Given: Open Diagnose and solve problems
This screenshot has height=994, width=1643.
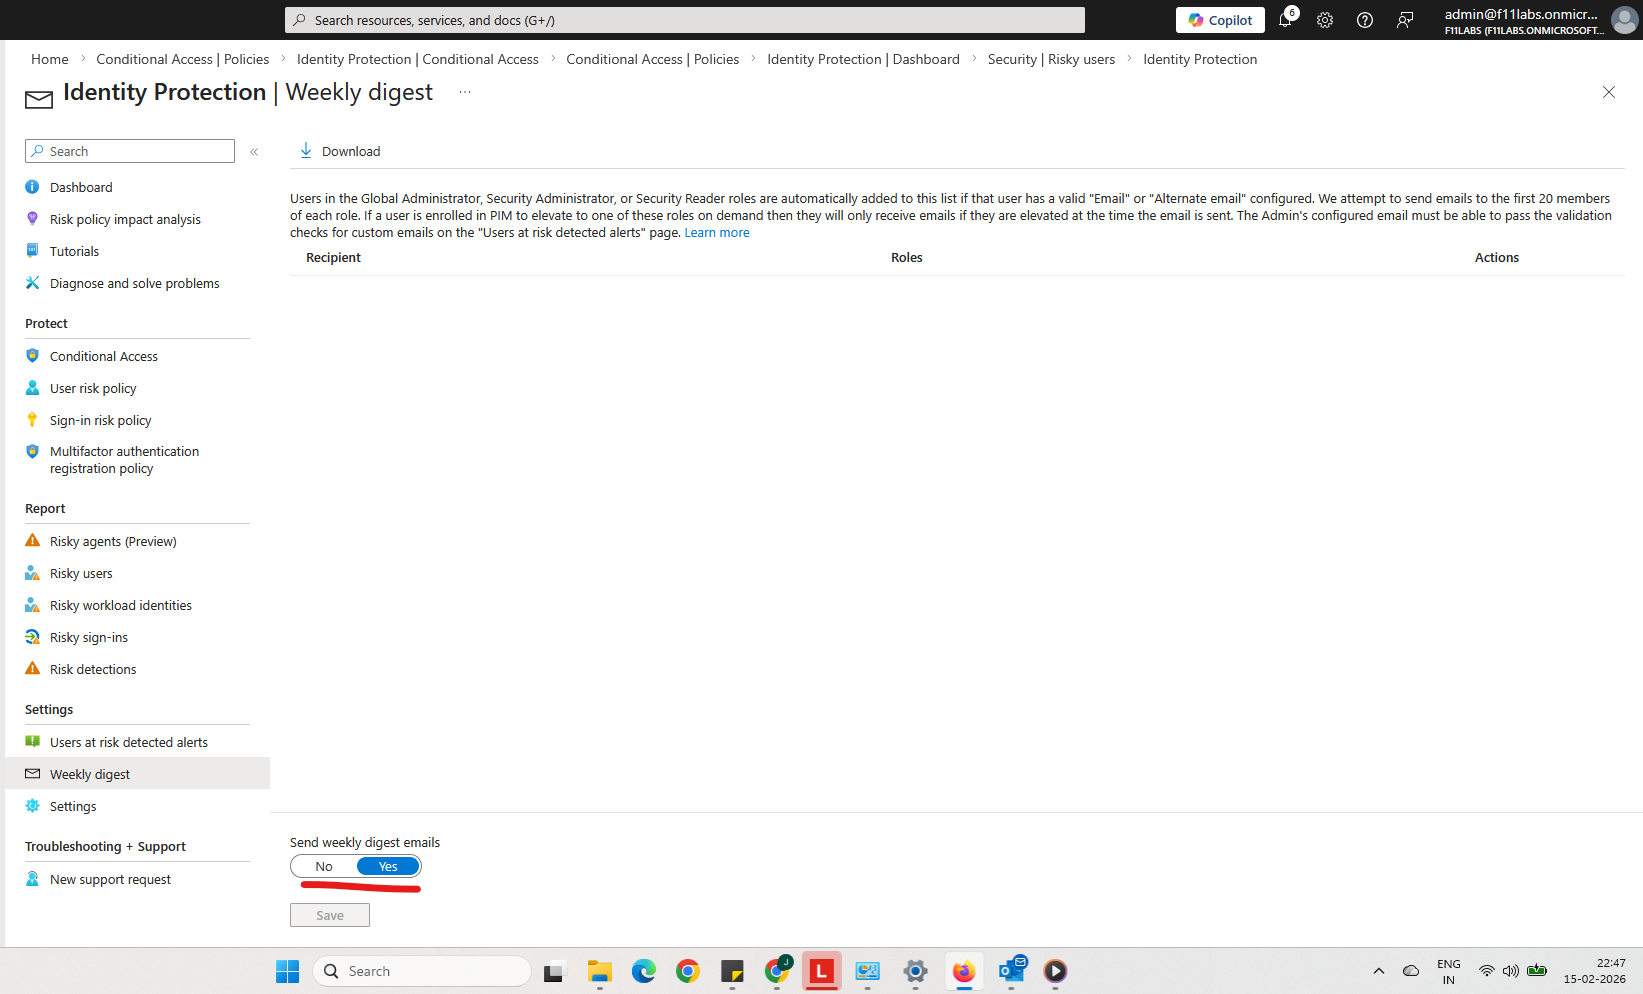Looking at the screenshot, I should click(134, 283).
